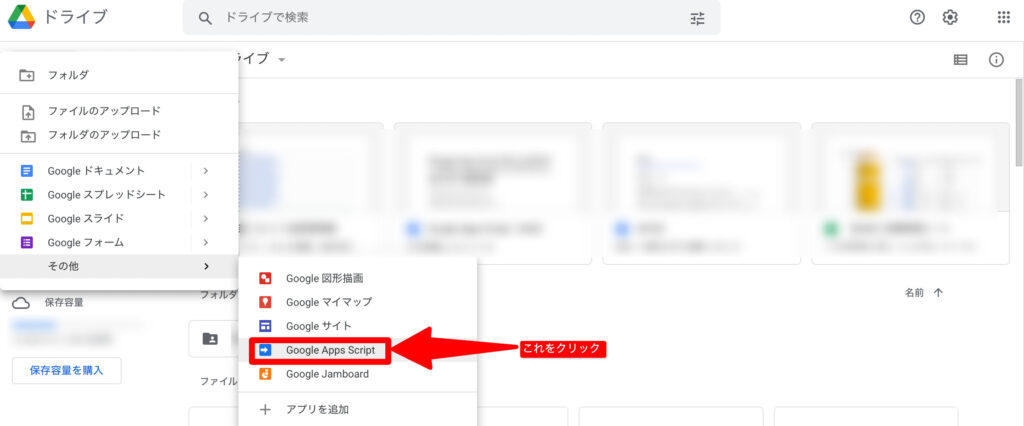Click the sort direction arrow icon
Screen dimensions: 1024x426
[938, 293]
